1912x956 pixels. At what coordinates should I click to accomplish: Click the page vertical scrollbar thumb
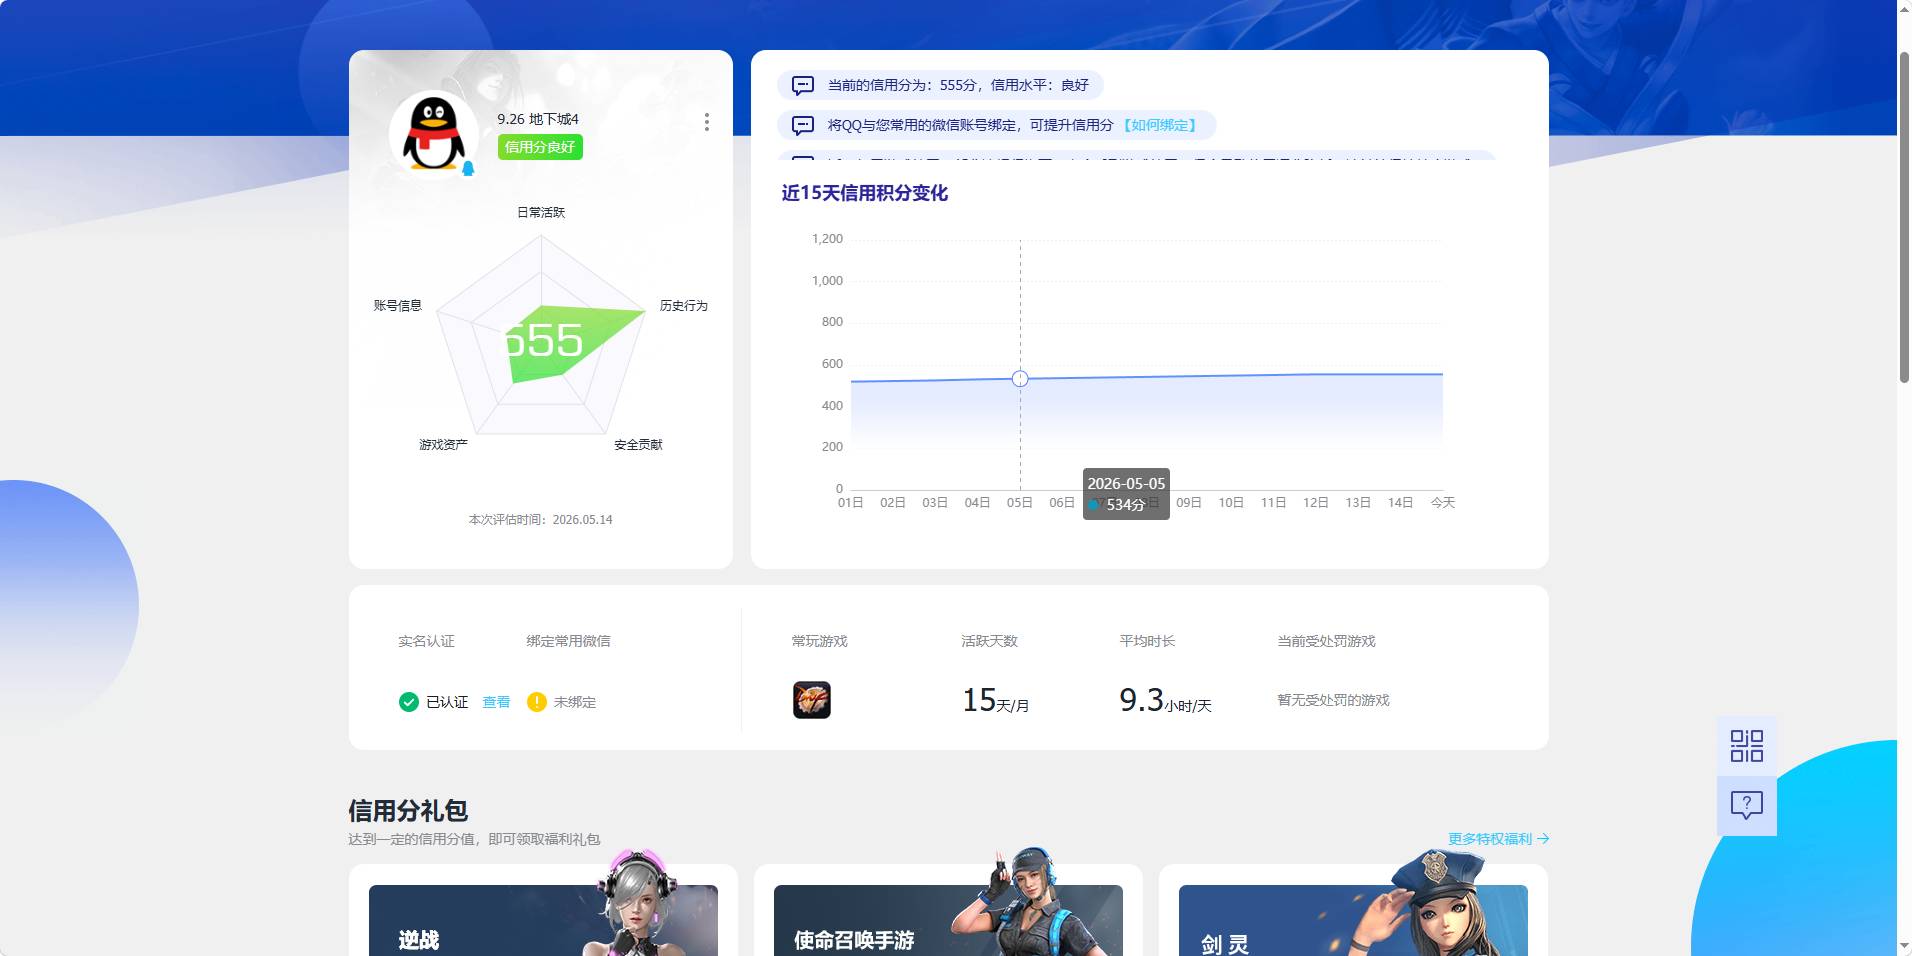[1904, 215]
